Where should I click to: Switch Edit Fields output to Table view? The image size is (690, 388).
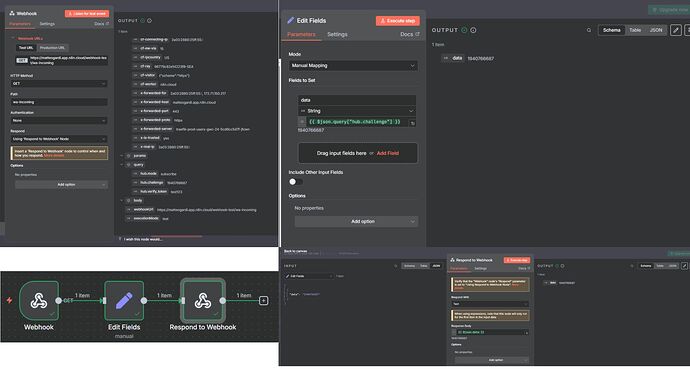click(635, 30)
